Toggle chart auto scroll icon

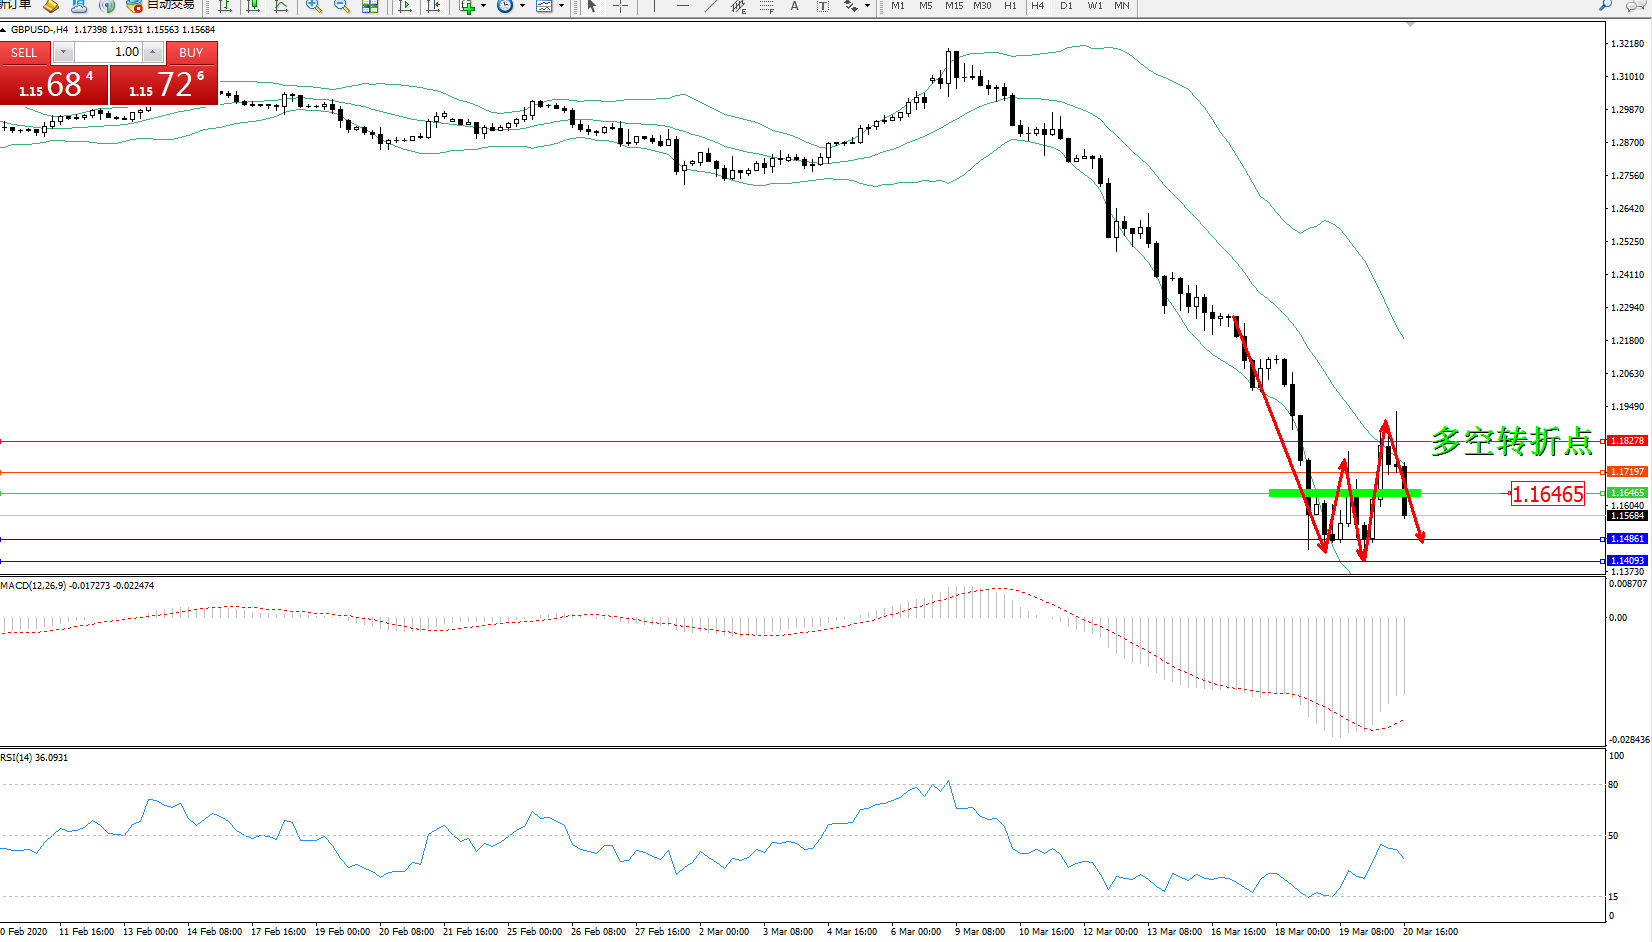[x=405, y=6]
